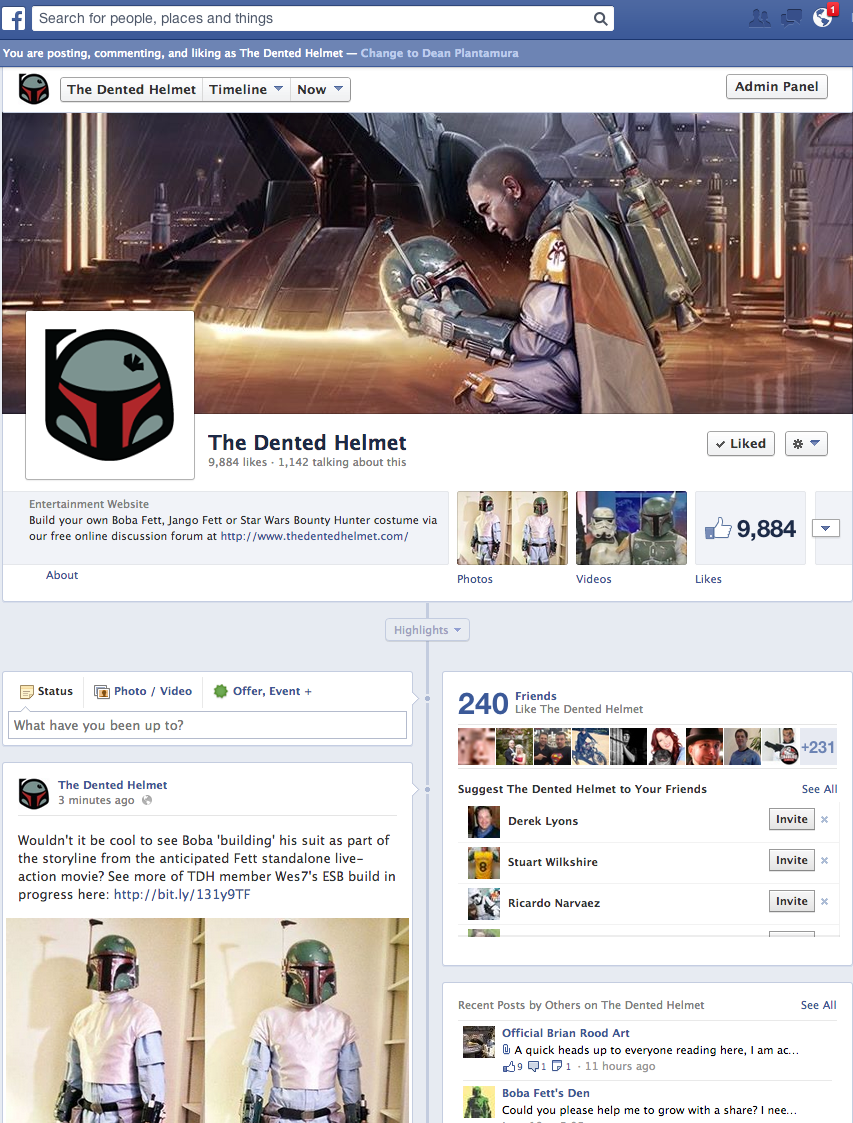Click See All for recent posts
The width and height of the screenshot is (853, 1123).
(819, 1005)
